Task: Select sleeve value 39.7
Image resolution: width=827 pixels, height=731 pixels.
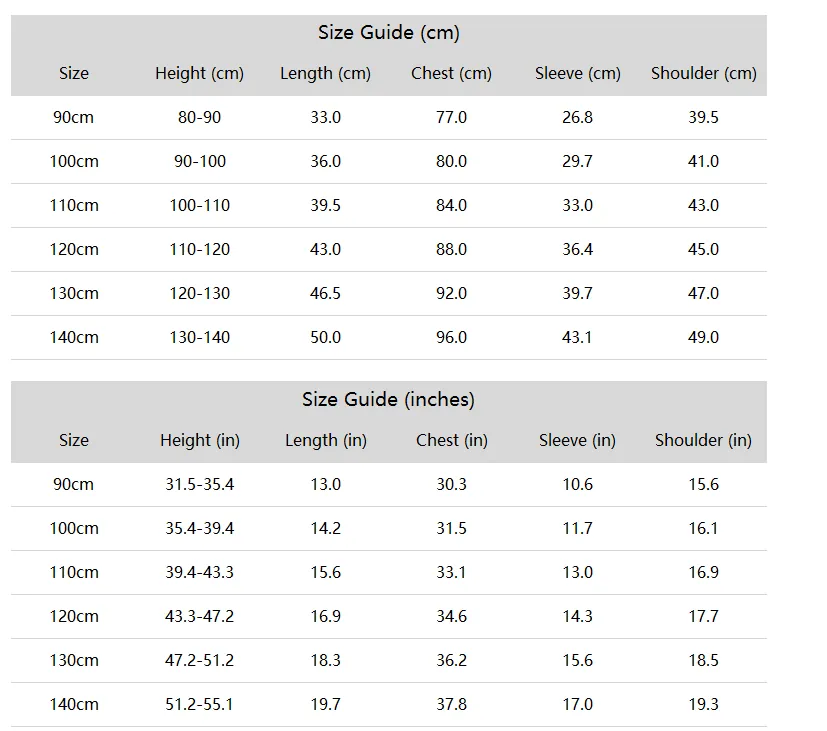Action: [x=578, y=293]
